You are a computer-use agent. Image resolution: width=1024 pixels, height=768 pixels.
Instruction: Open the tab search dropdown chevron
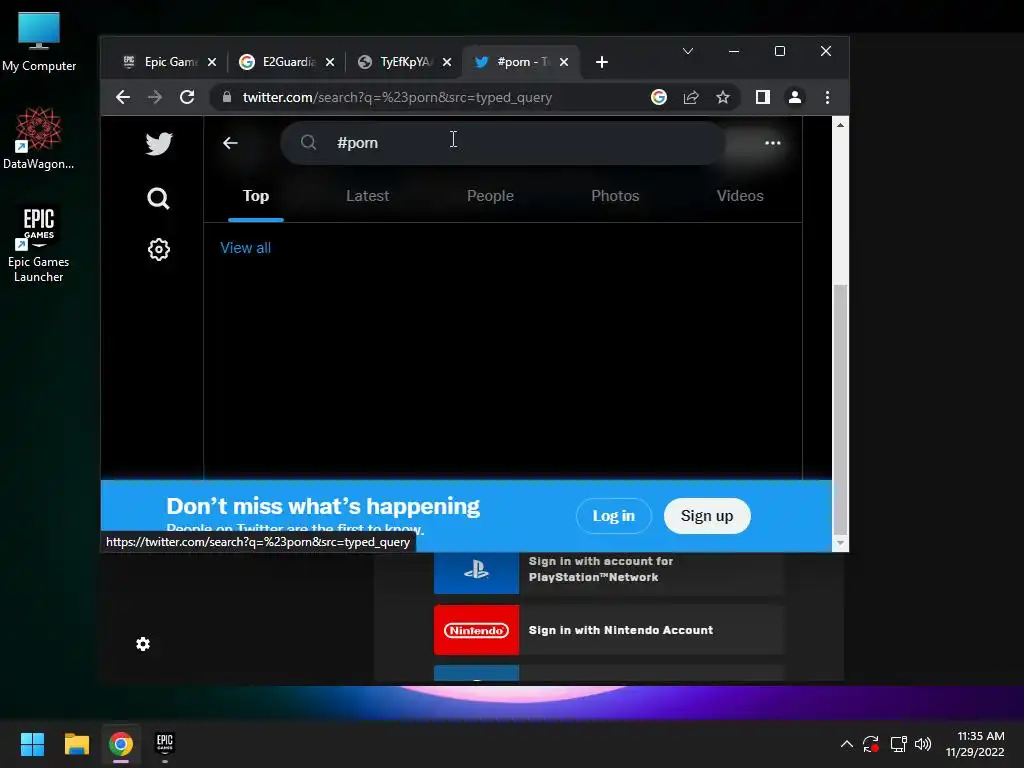[x=688, y=51]
